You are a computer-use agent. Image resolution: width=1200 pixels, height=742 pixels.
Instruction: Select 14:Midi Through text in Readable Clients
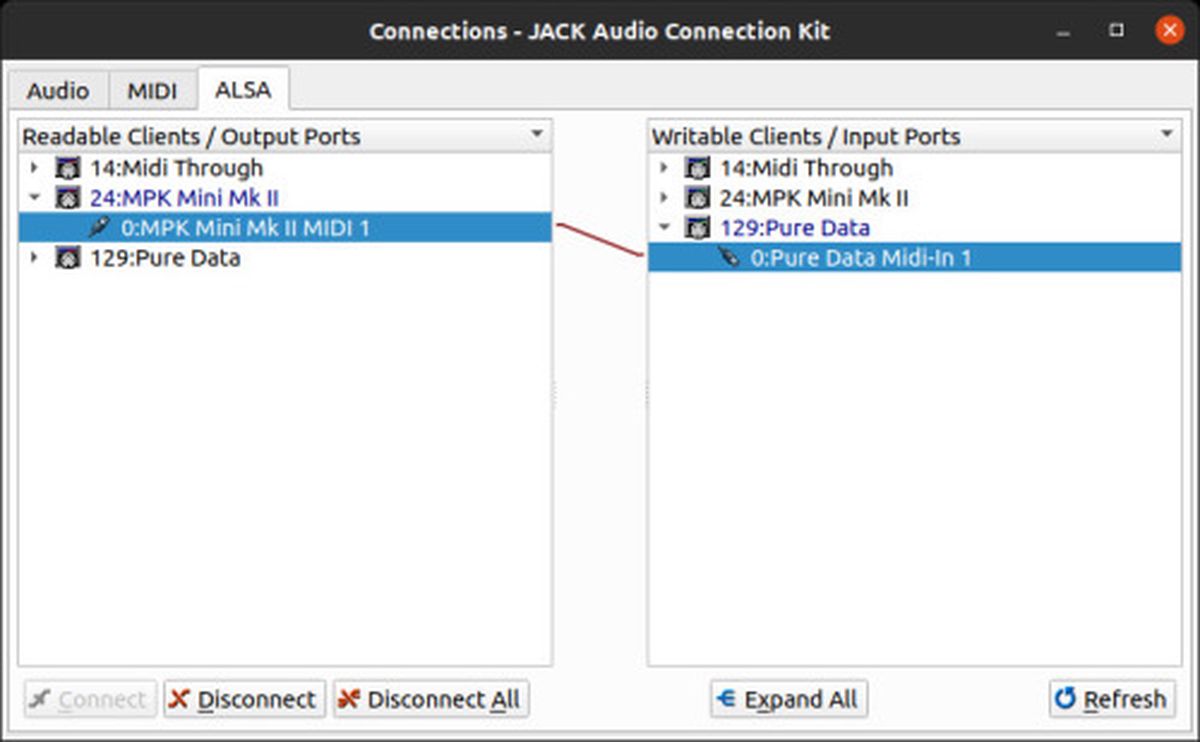click(x=176, y=168)
